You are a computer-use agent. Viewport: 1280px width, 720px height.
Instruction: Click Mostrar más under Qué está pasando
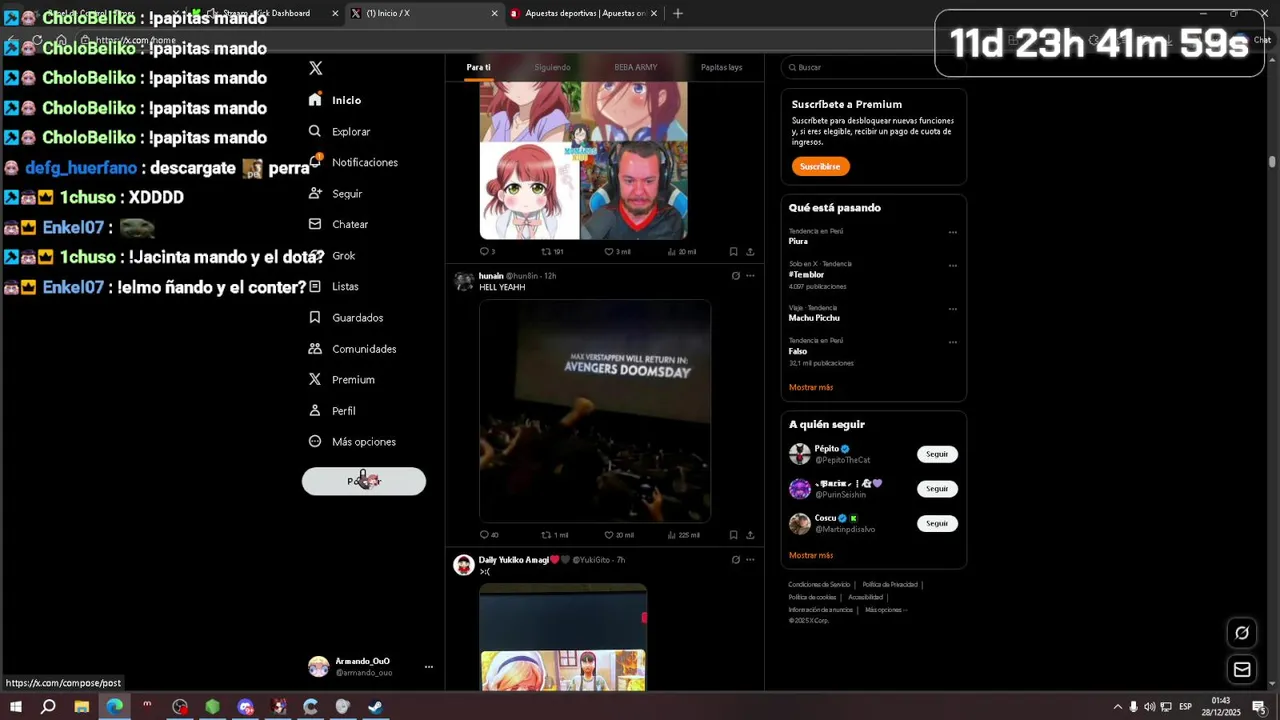click(810, 387)
